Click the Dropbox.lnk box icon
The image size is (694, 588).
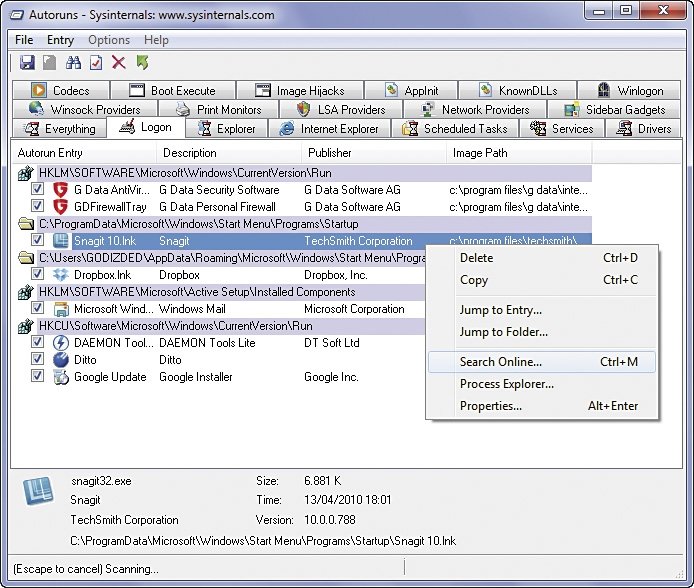tap(60, 275)
